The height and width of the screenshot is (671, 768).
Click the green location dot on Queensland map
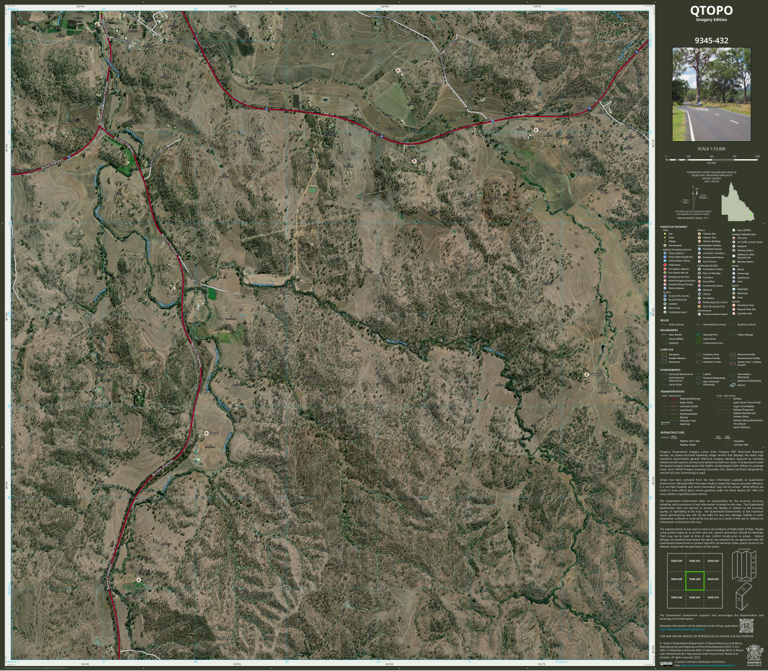(x=751, y=215)
